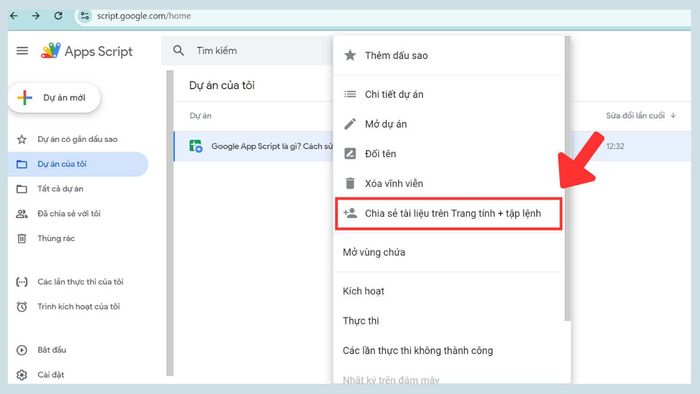Click the people icon for shared projects
The height and width of the screenshot is (394, 700).
[21, 214]
